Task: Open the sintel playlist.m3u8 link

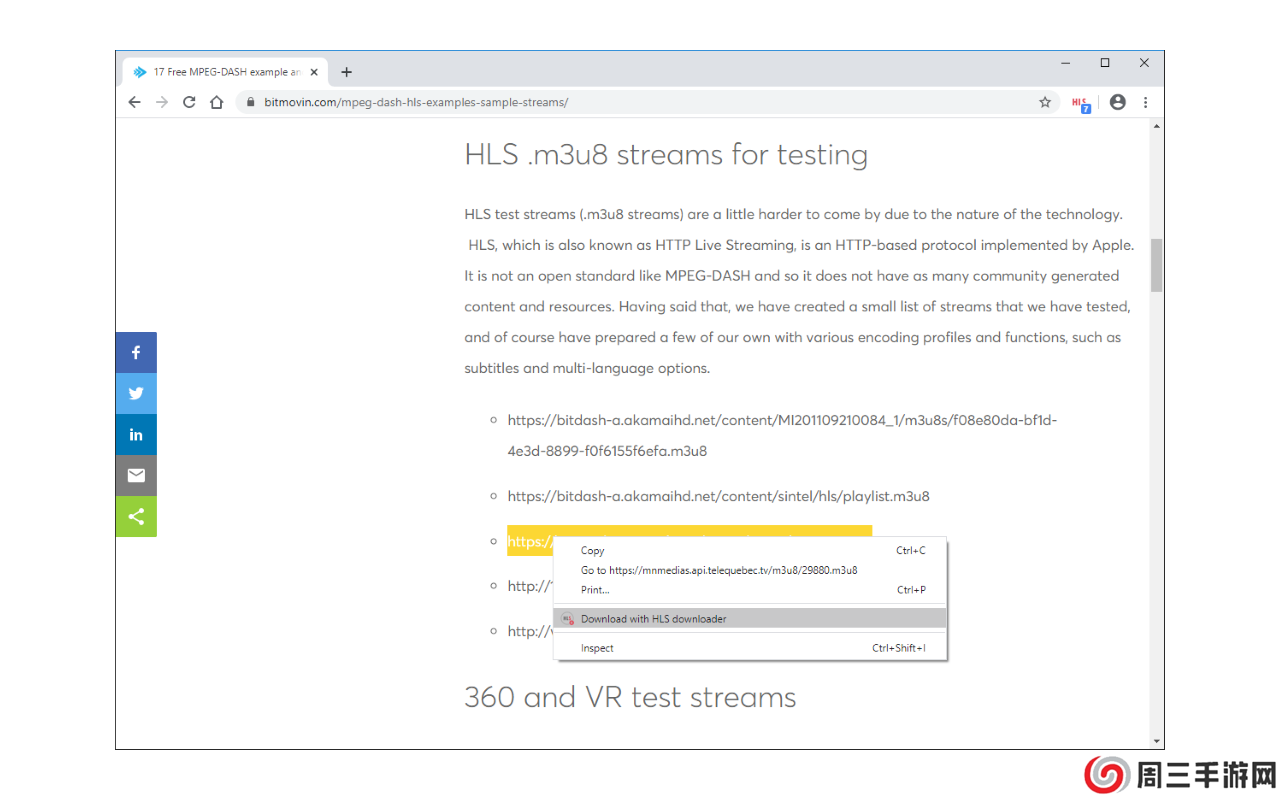Action: 718,495
